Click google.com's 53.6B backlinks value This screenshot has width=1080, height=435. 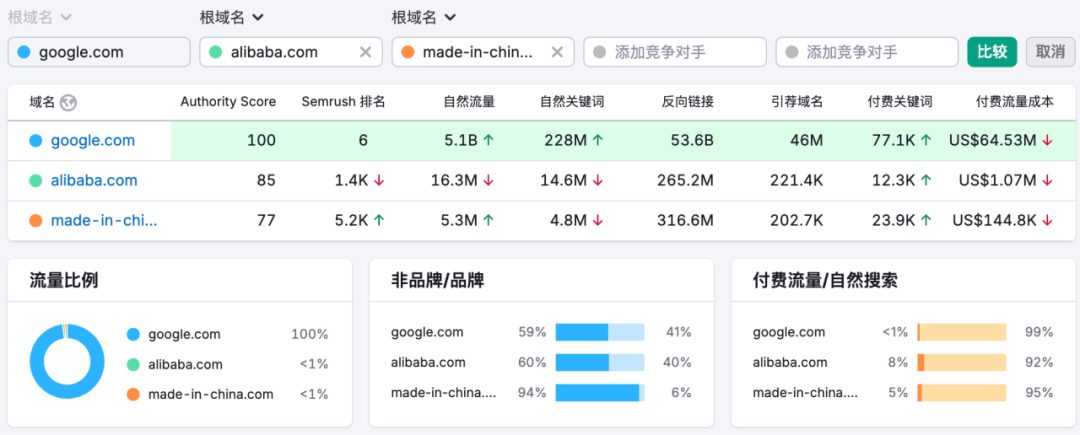[x=692, y=141]
